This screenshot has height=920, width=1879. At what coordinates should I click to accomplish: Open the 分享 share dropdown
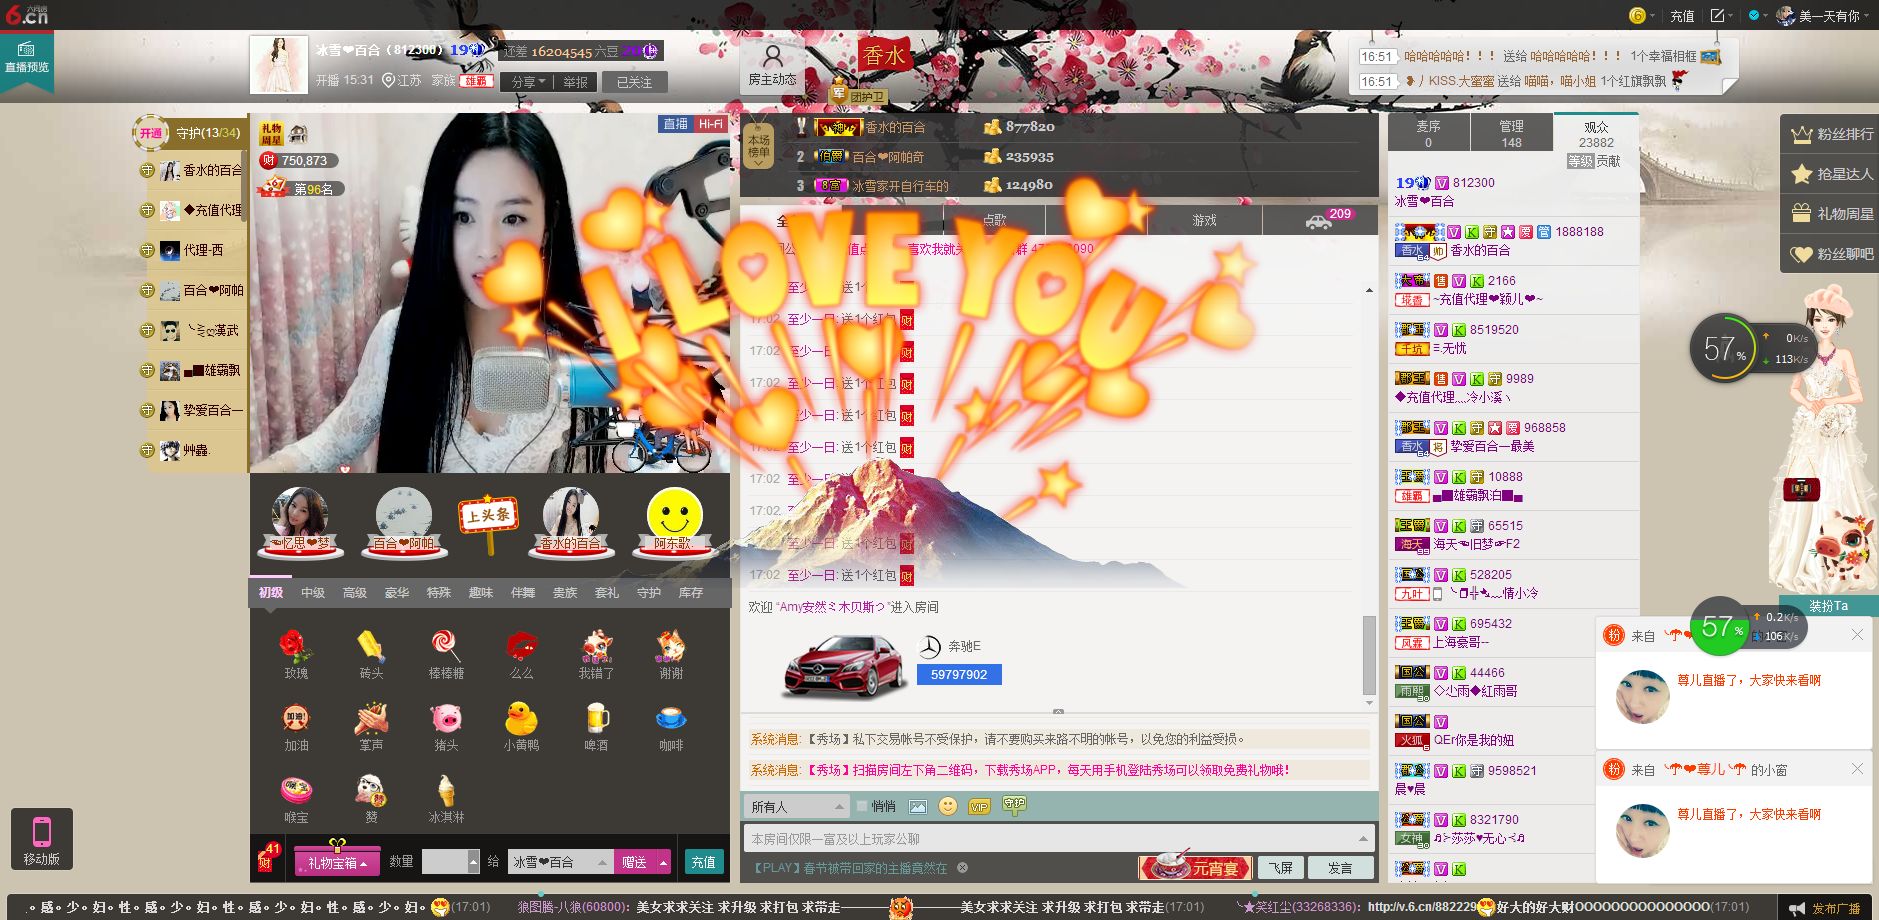[x=528, y=82]
